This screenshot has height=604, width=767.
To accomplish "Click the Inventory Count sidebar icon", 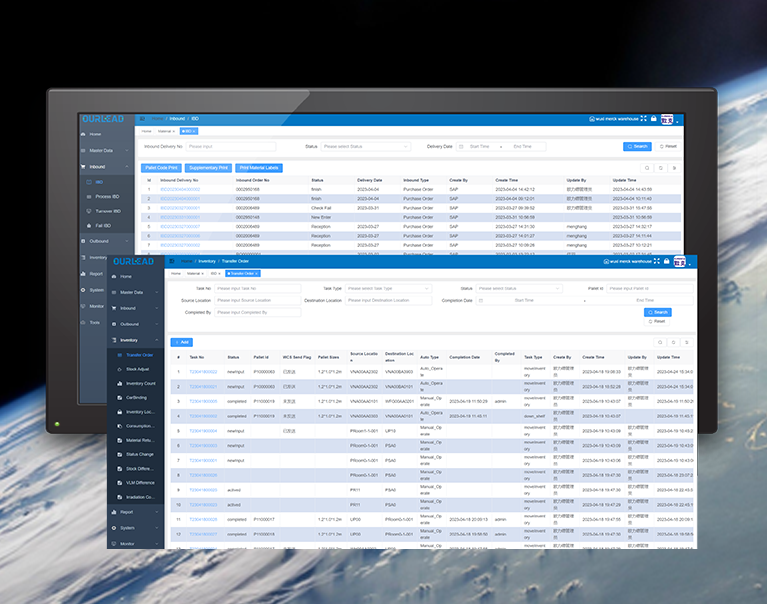I will 119,383.
